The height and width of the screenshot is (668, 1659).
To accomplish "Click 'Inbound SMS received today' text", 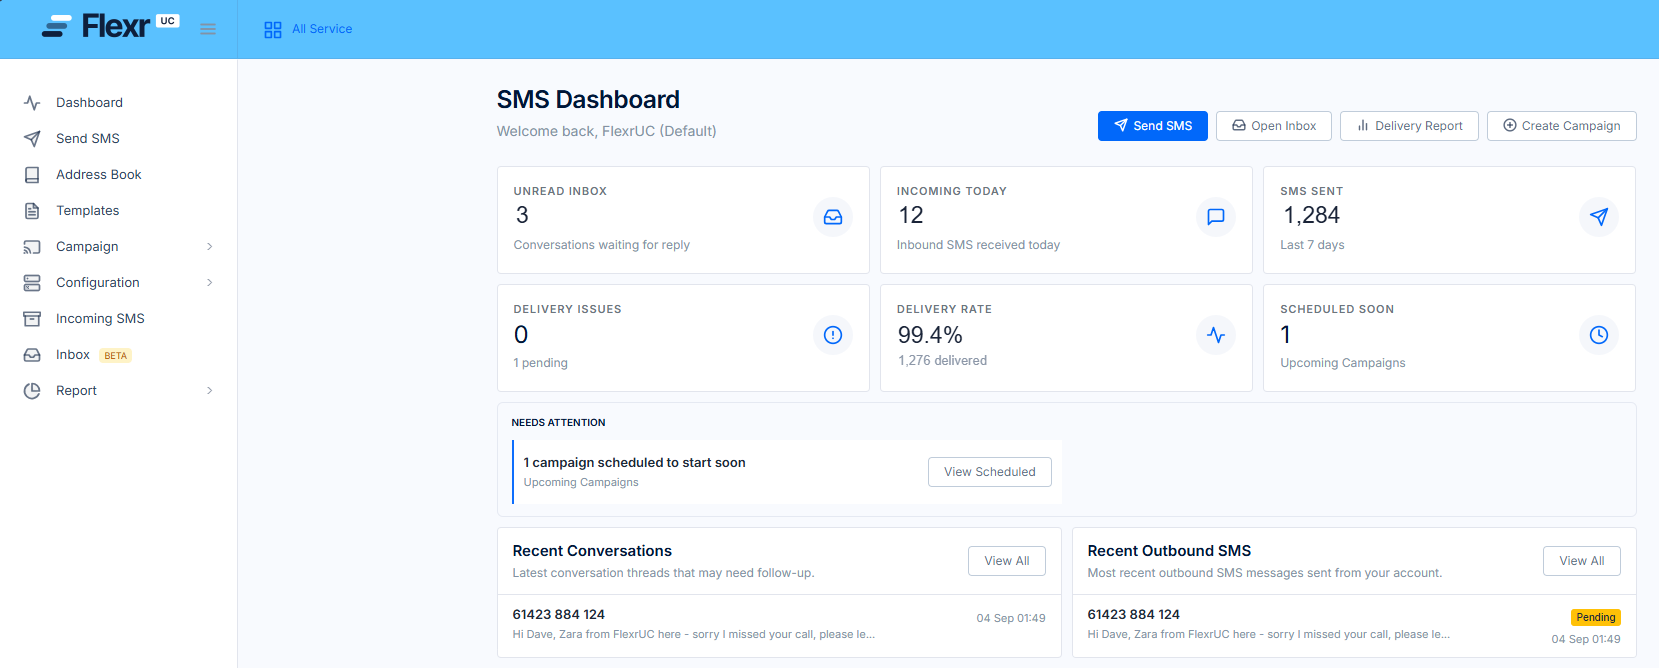I will 978,245.
